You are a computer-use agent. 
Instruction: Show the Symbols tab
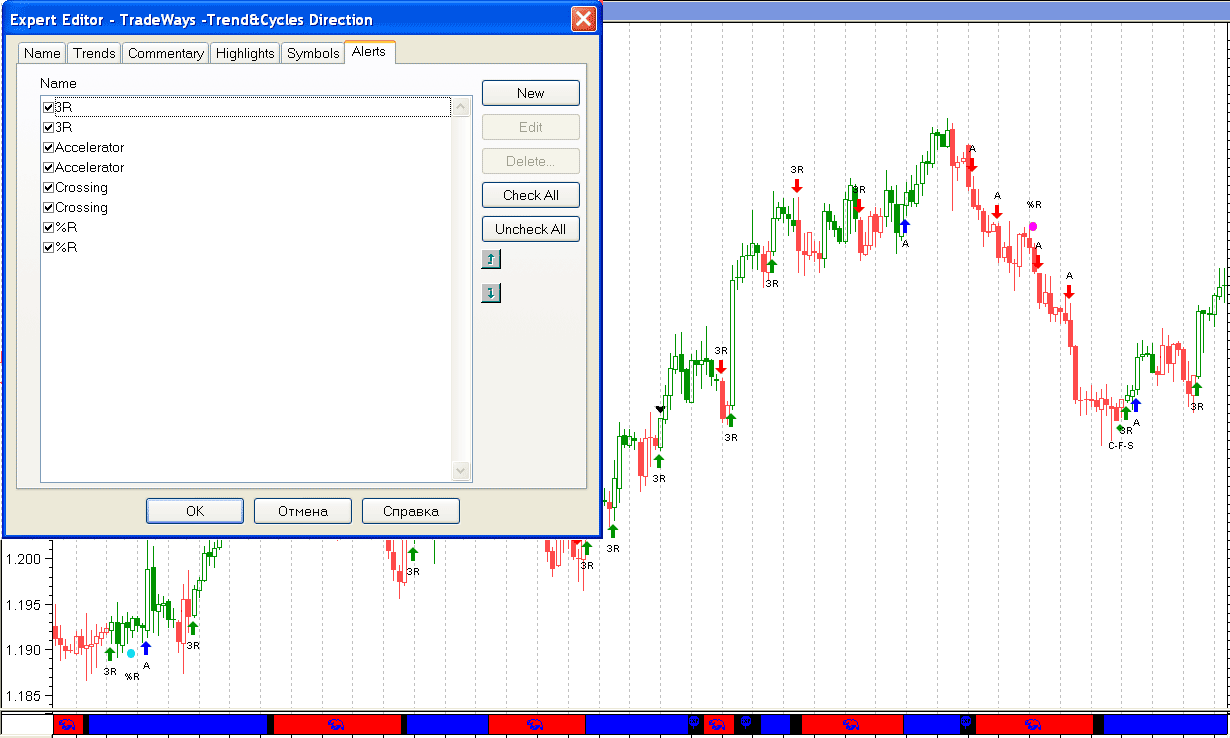313,53
